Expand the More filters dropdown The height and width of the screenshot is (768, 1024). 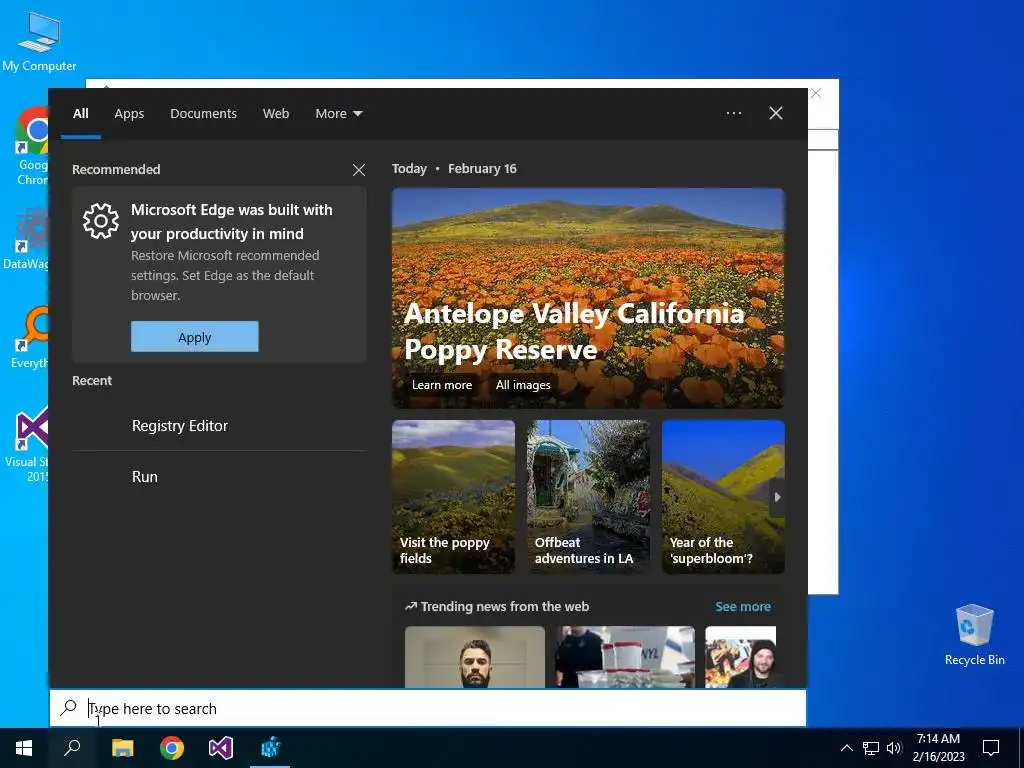point(338,114)
